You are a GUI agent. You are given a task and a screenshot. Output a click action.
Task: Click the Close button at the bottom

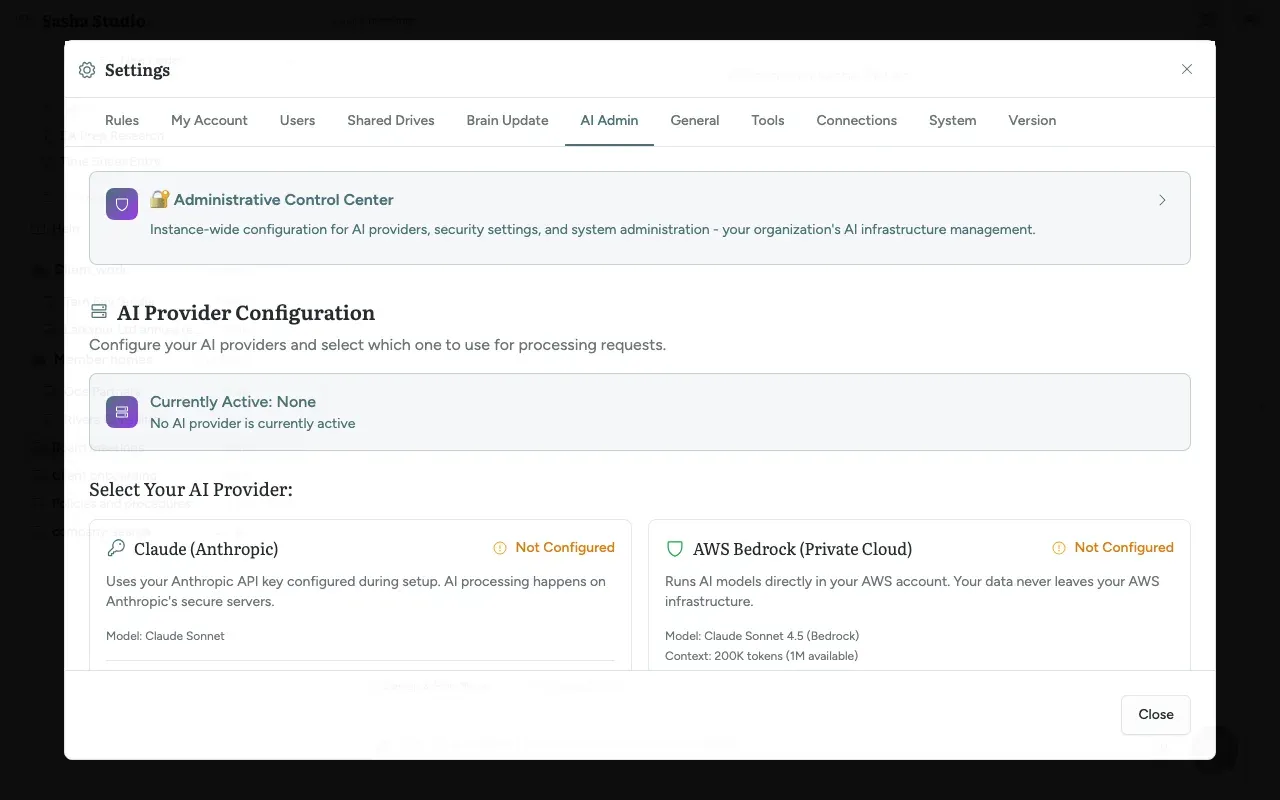point(1156,714)
